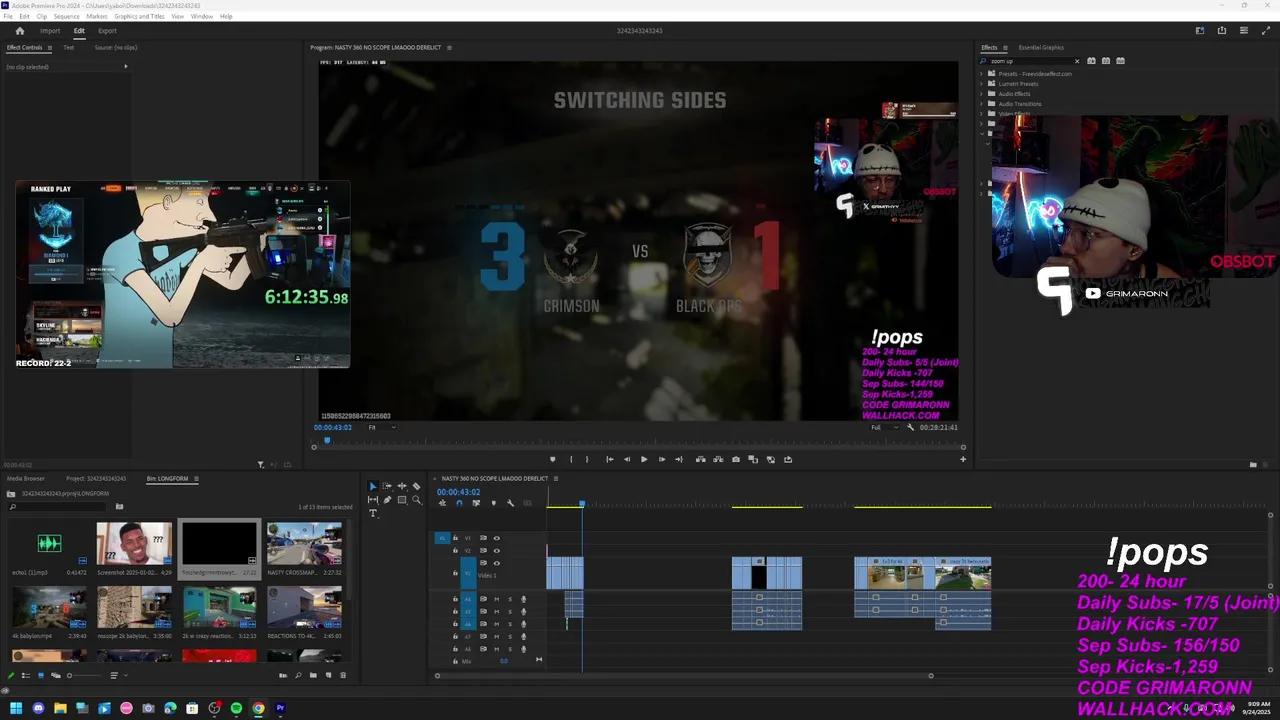Switch to Export workspace tab

point(107,31)
